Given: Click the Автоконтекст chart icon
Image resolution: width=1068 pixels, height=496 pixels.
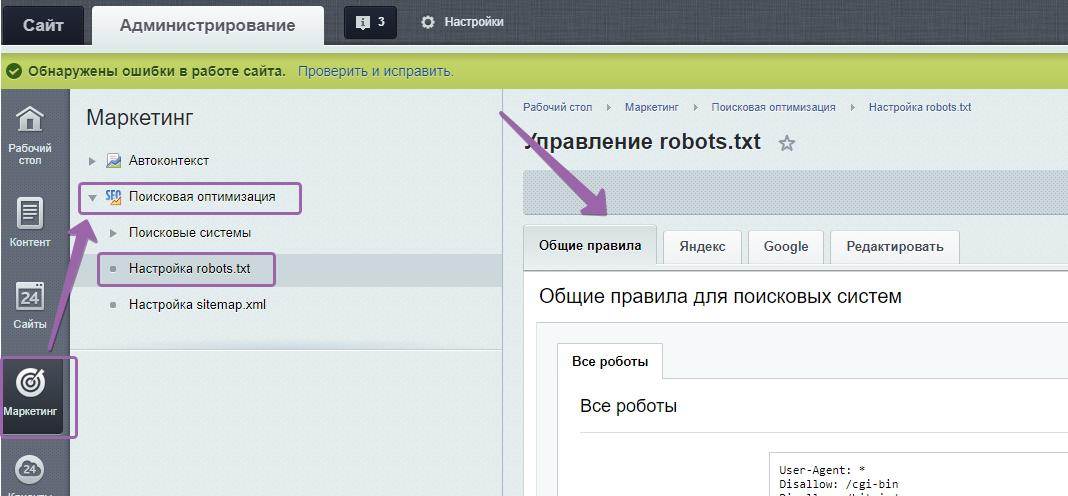Looking at the screenshot, I should 113,161.
